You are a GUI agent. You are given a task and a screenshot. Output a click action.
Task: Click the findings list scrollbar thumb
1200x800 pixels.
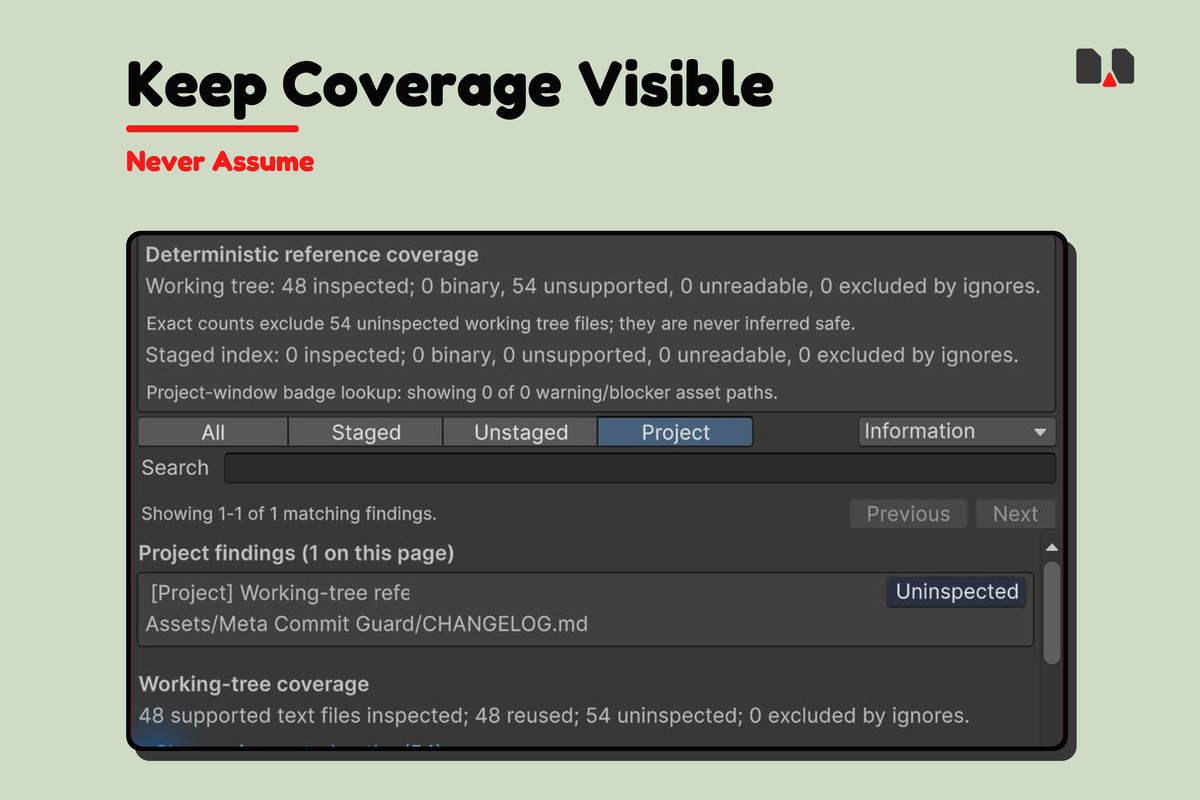(x=1051, y=612)
